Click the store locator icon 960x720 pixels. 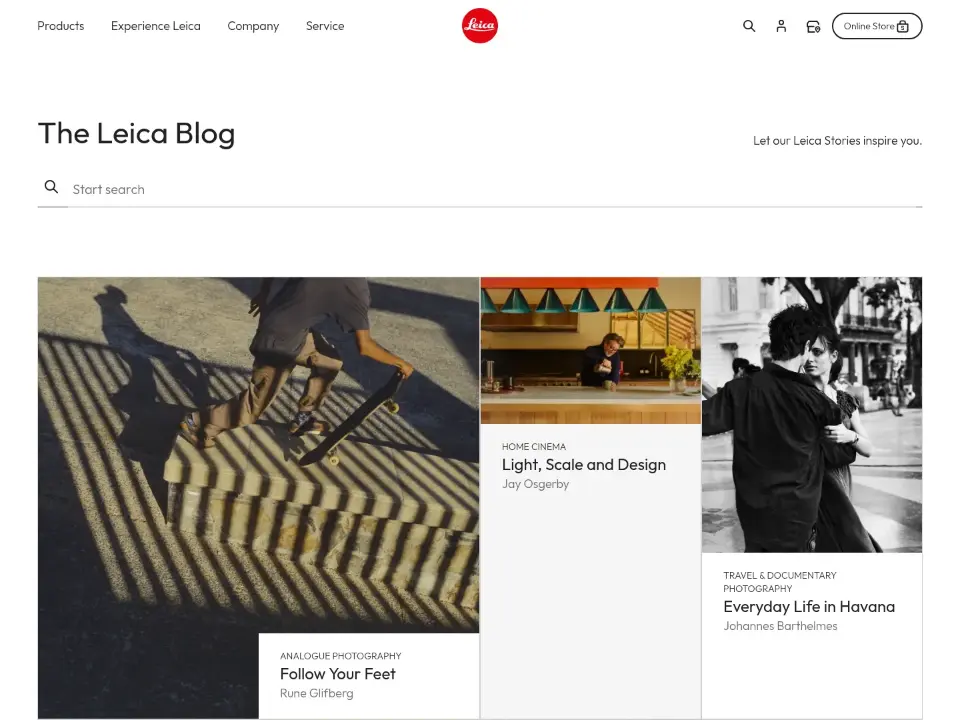coord(813,26)
